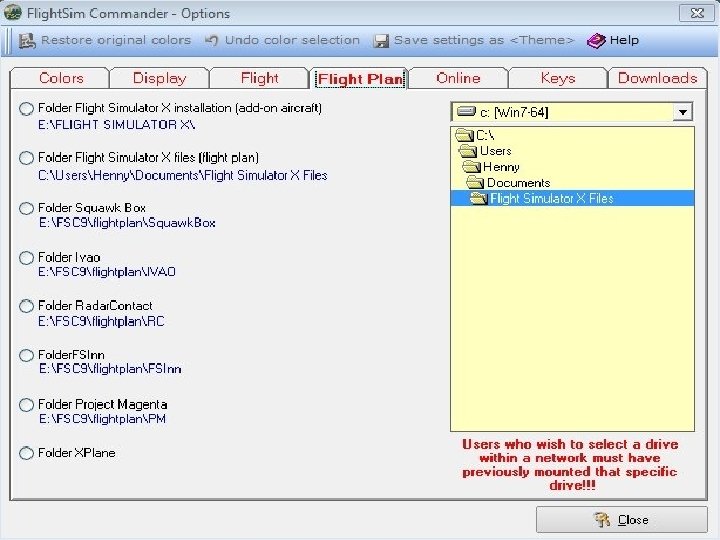This screenshot has width=720, height=540.
Task: Select the Folder Ivao radio button
Action: tap(26, 258)
